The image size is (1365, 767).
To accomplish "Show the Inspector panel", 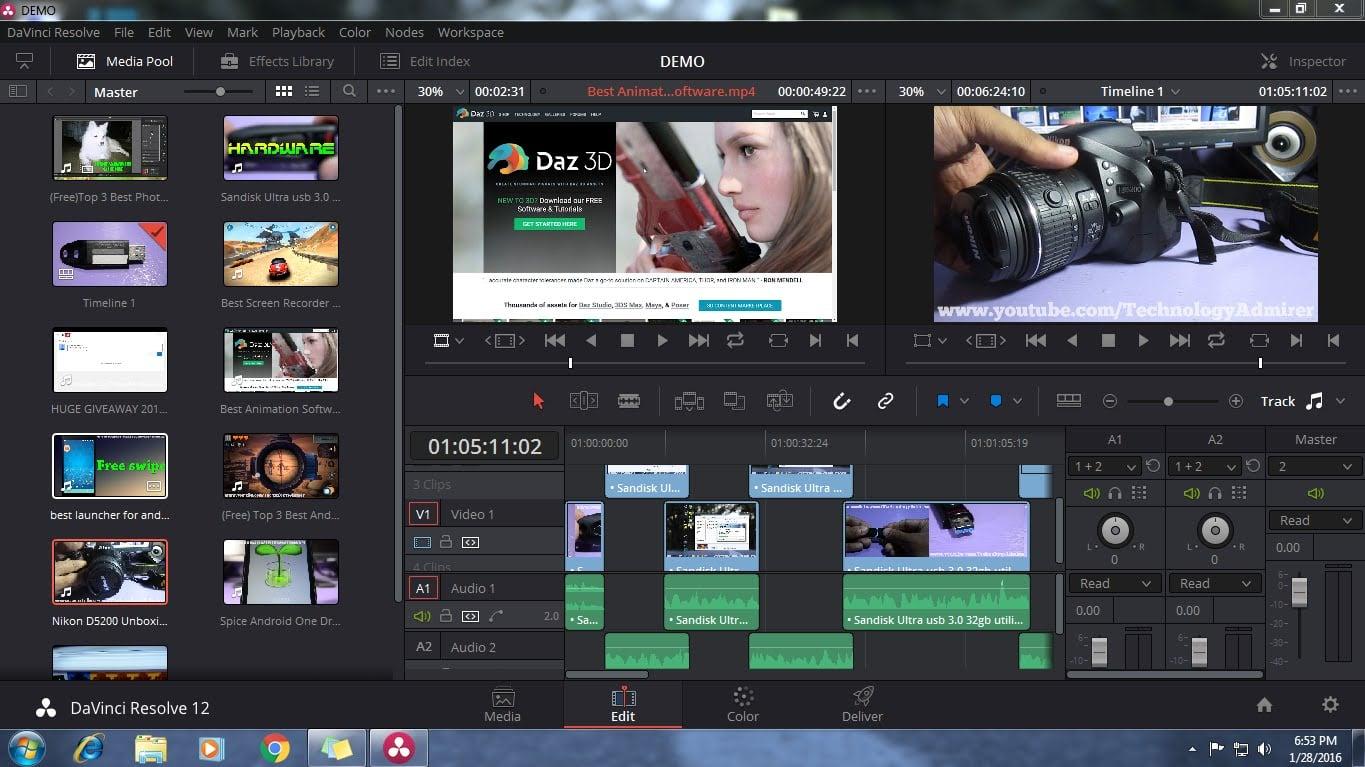I will (x=1303, y=61).
